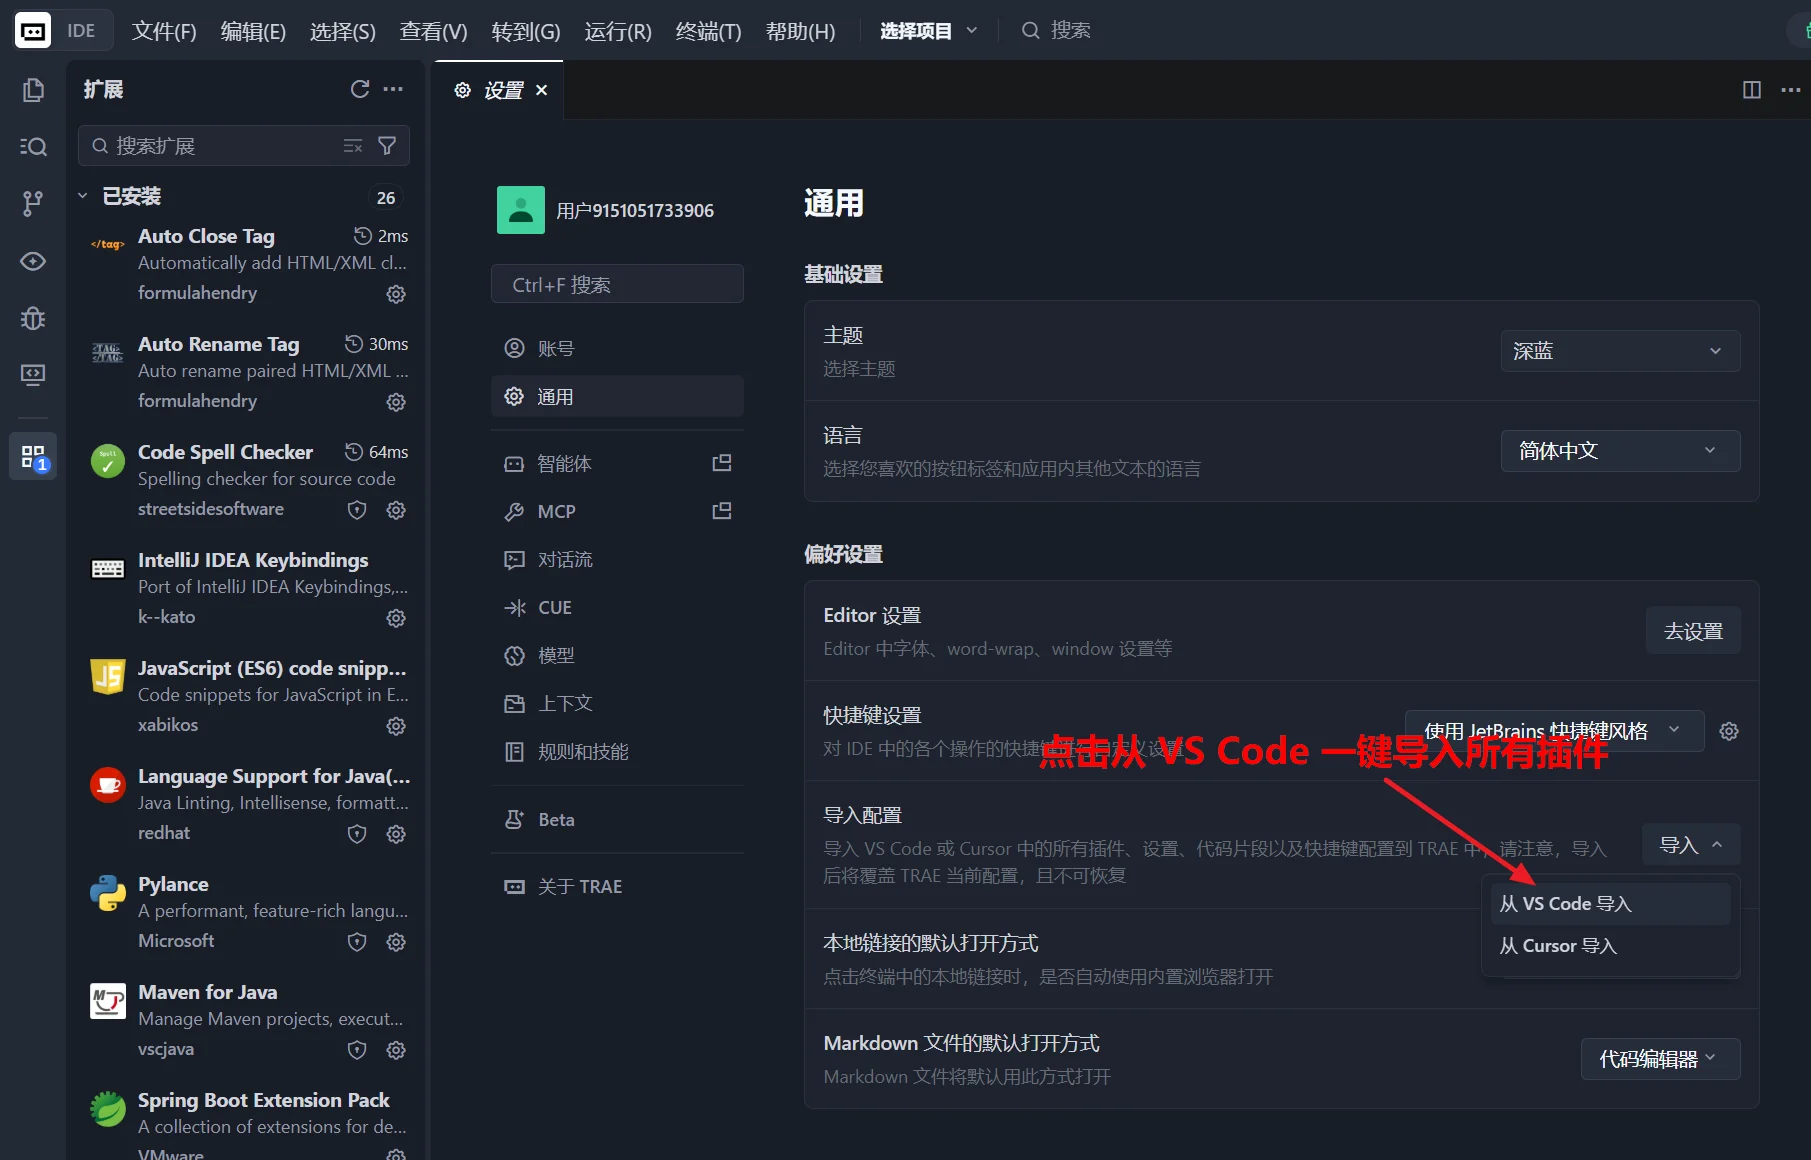The height and width of the screenshot is (1160, 1811).
Task: Open MCP settings section
Action: pyautogui.click(x=617, y=511)
